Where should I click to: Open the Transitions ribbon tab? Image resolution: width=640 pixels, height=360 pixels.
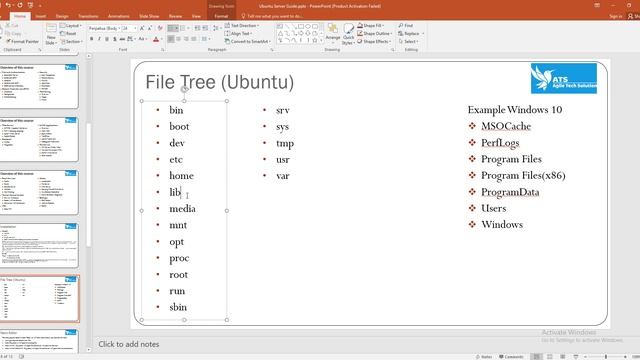click(88, 16)
